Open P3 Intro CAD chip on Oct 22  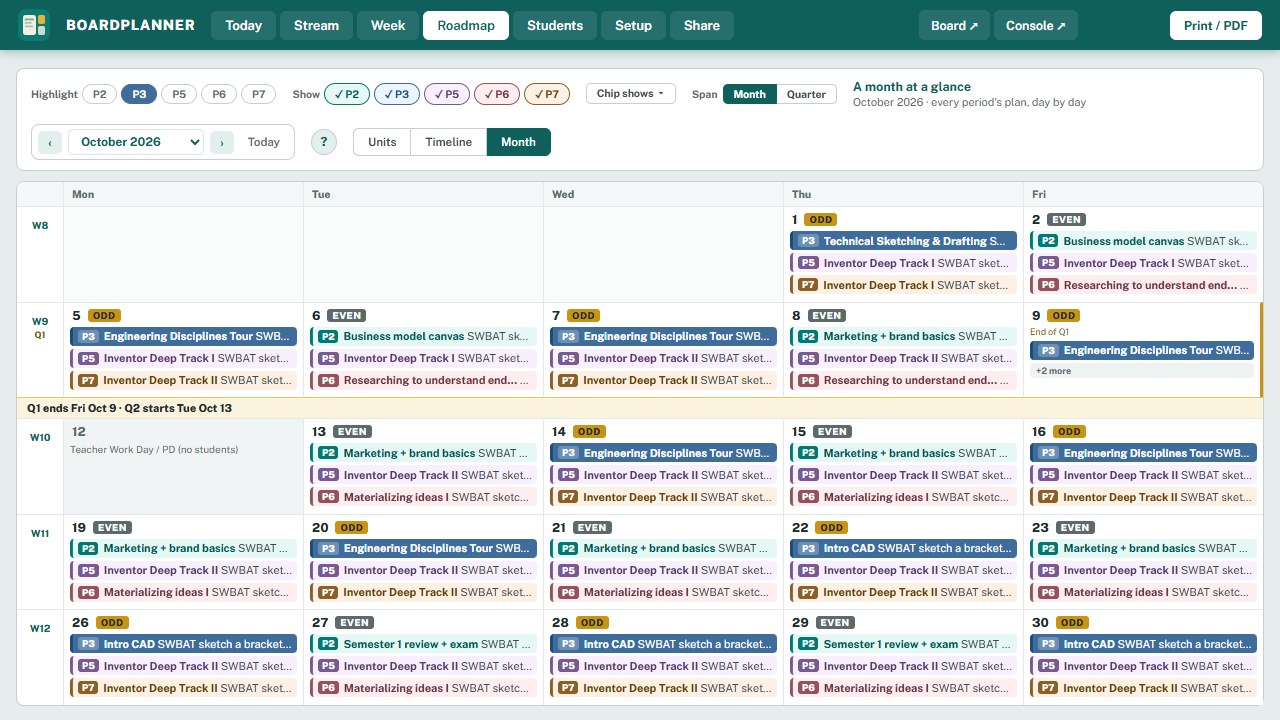904,548
